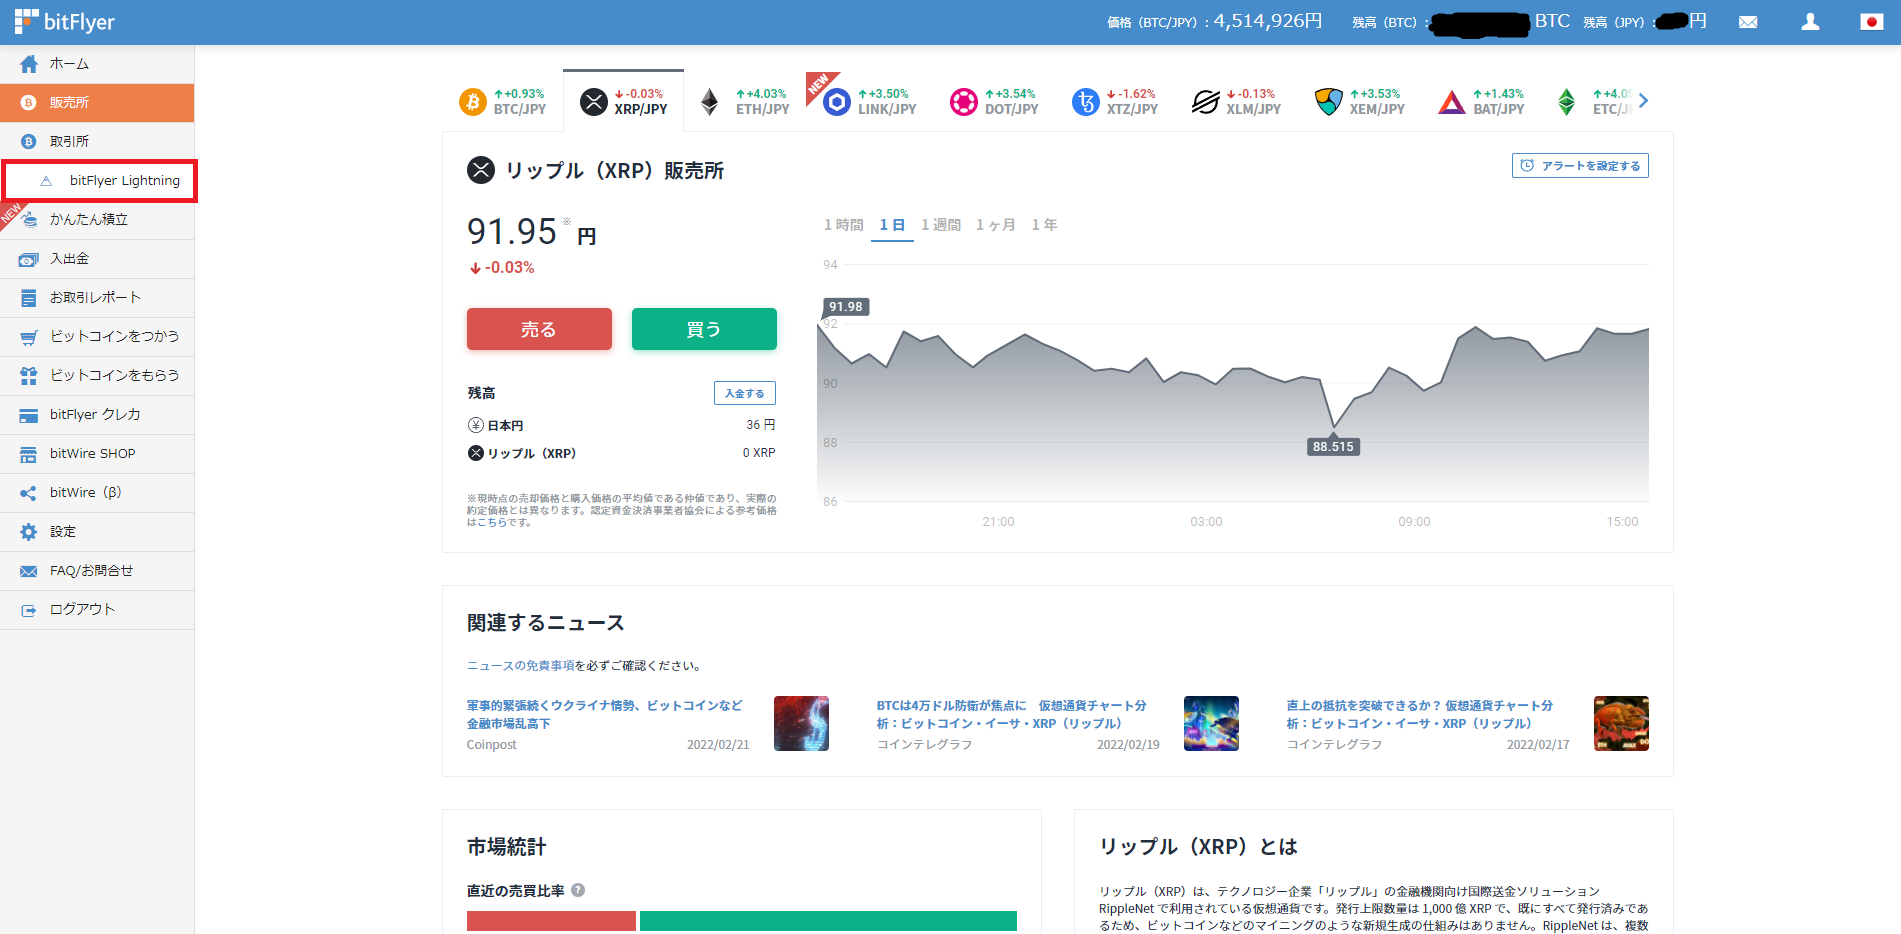Click the Chainlink hexagon icon in ticker
The width and height of the screenshot is (1901, 934).
point(837,102)
